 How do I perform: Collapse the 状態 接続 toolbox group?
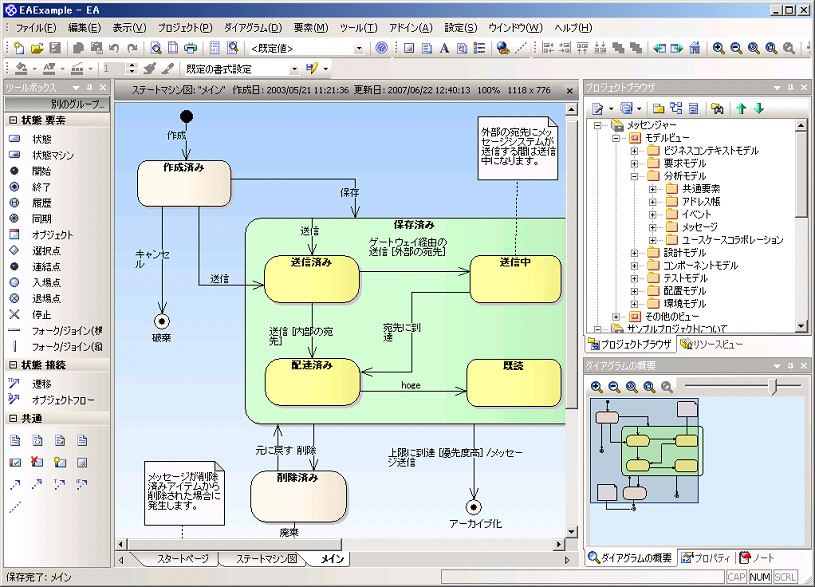pyautogui.click(x=13, y=365)
